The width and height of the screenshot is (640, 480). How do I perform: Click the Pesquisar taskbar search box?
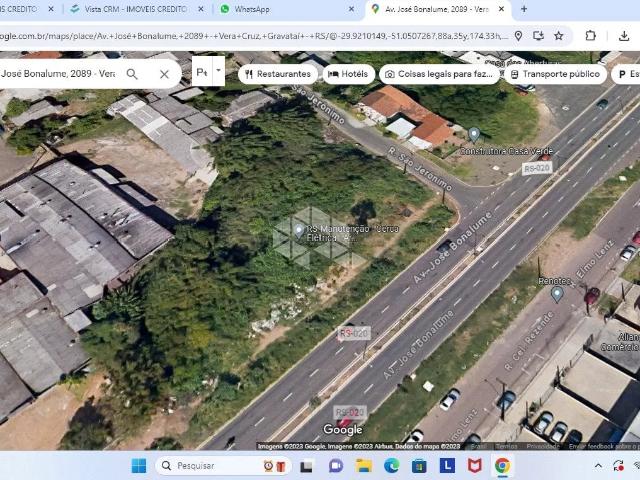pyautogui.click(x=223, y=466)
